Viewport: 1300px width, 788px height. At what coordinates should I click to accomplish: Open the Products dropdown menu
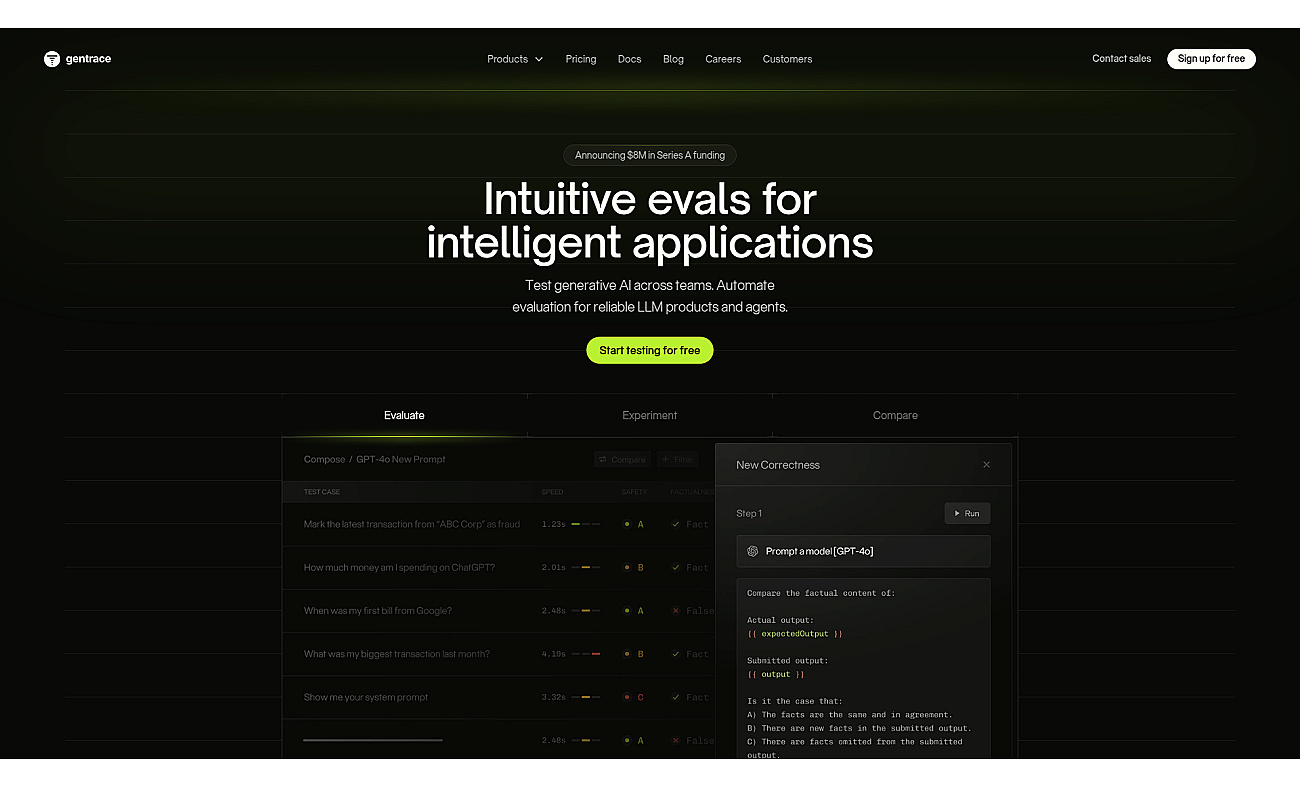coord(515,59)
